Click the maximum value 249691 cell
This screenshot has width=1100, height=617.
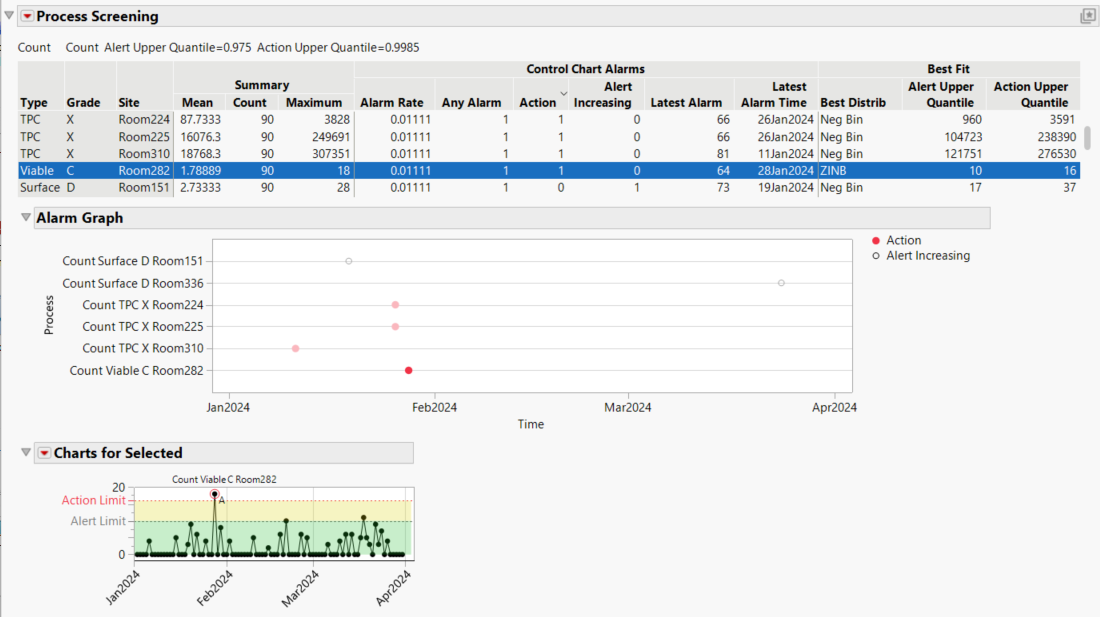coord(330,137)
